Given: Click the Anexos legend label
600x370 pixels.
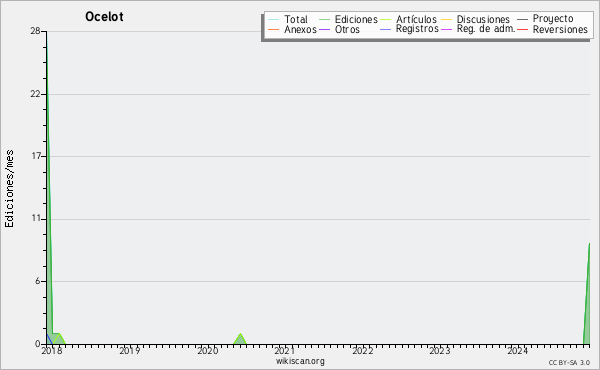Looking at the screenshot, I should click(300, 29).
